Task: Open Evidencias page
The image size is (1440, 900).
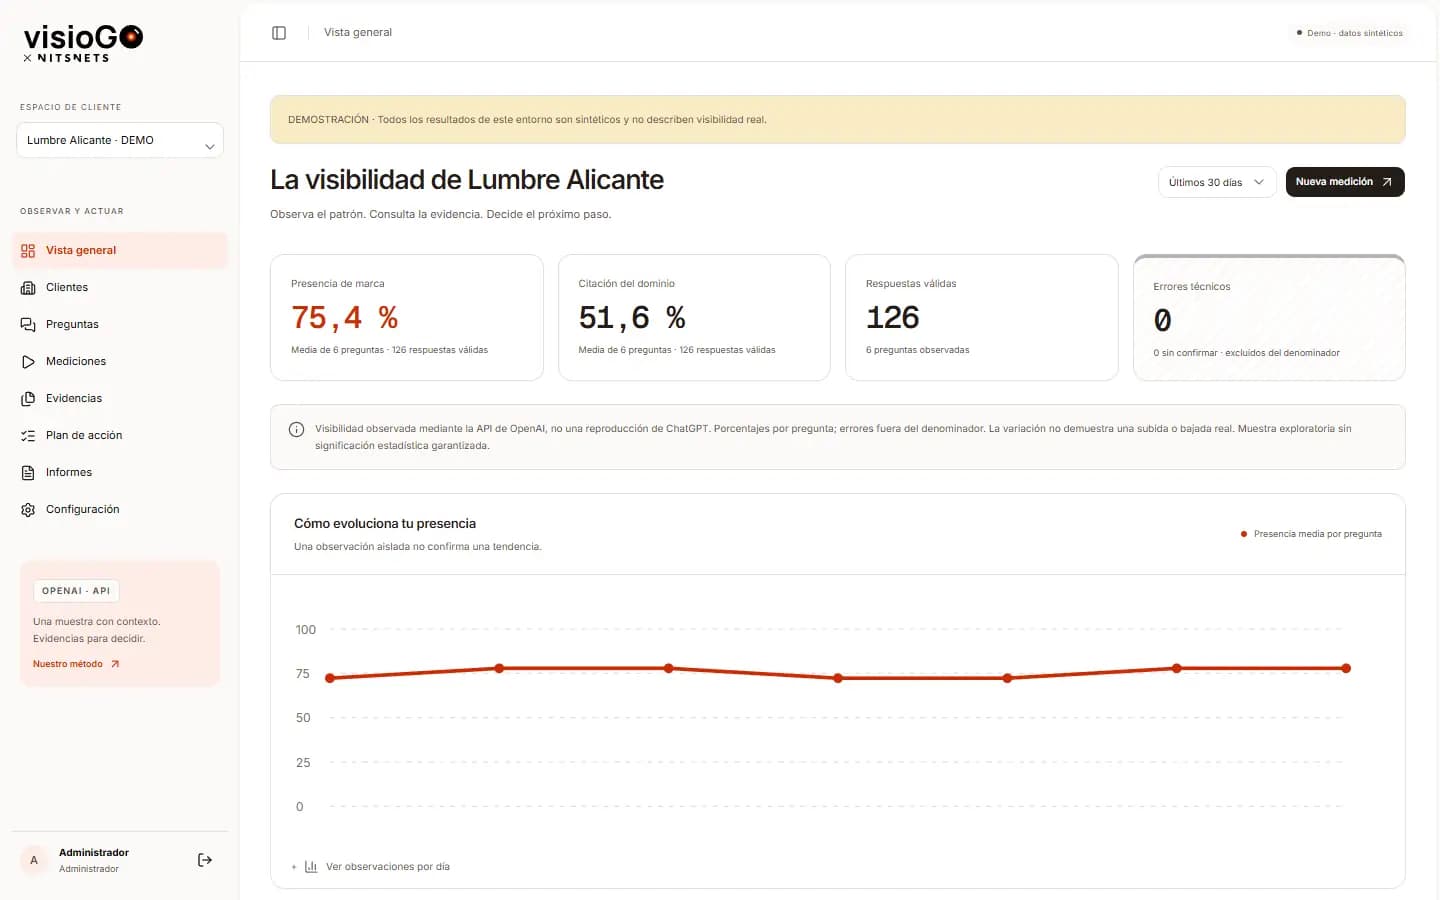Action: click(120, 399)
